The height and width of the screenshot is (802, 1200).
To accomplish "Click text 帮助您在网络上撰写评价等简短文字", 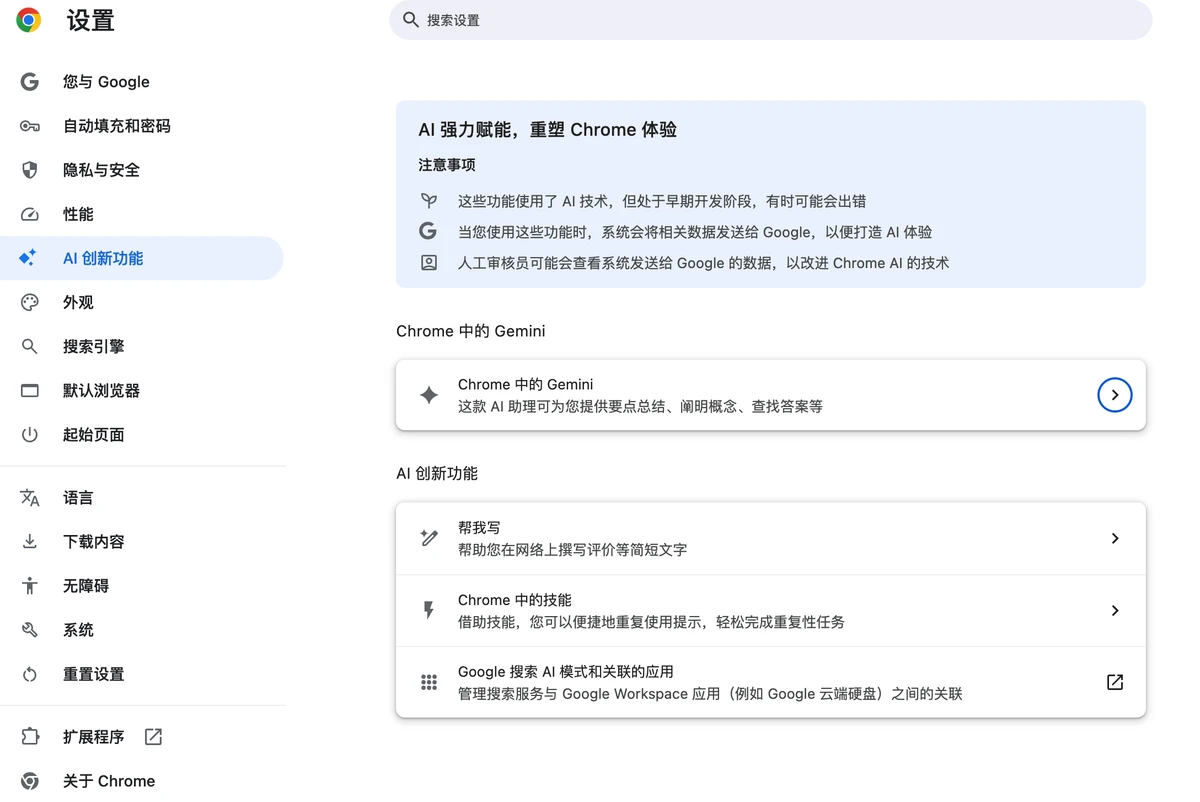I will tap(573, 550).
